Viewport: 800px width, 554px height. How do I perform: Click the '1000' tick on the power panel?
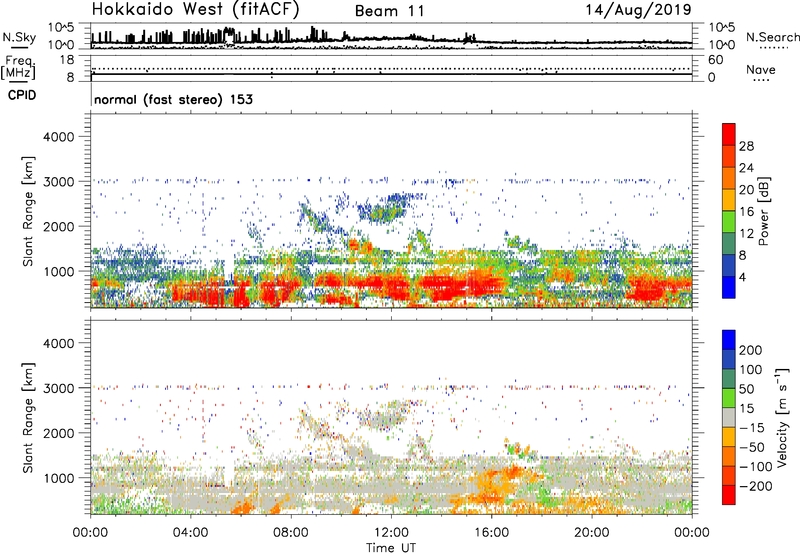[x=59, y=271]
